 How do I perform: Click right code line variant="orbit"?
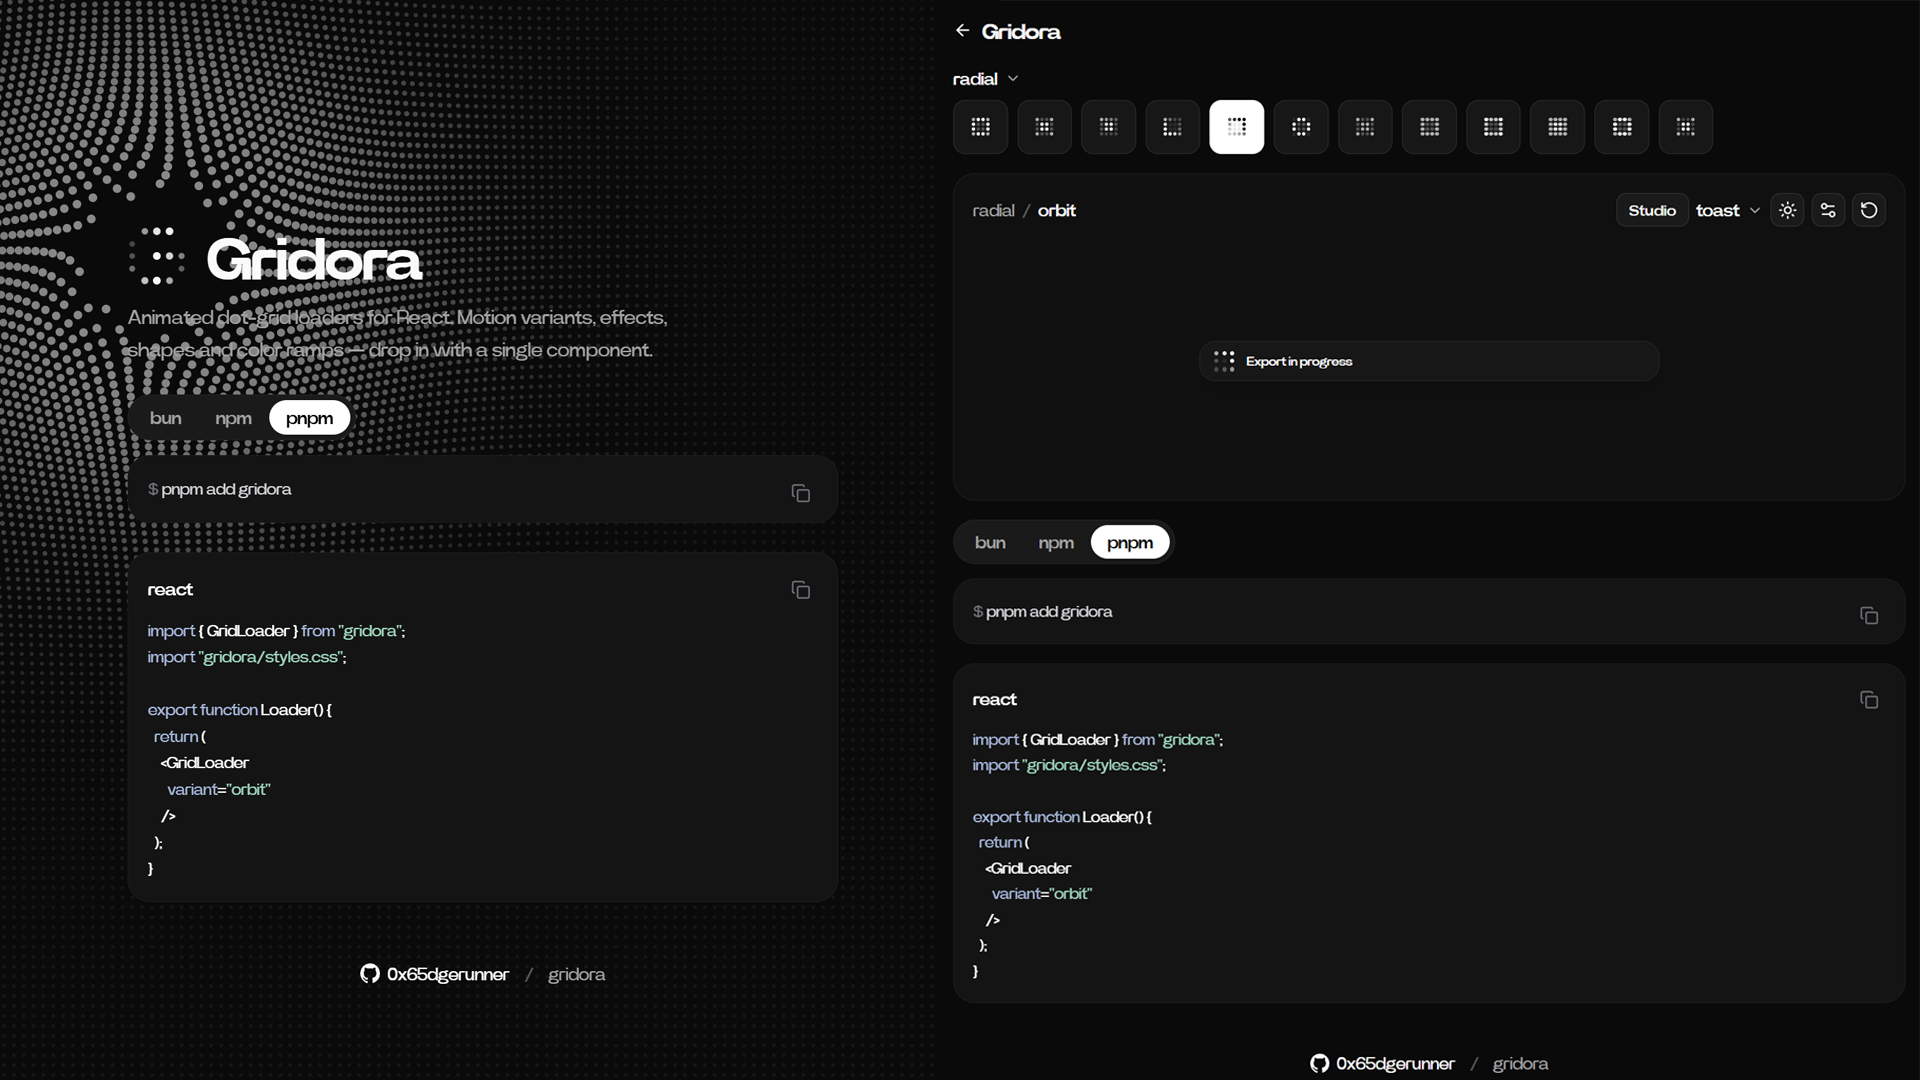[1042, 893]
